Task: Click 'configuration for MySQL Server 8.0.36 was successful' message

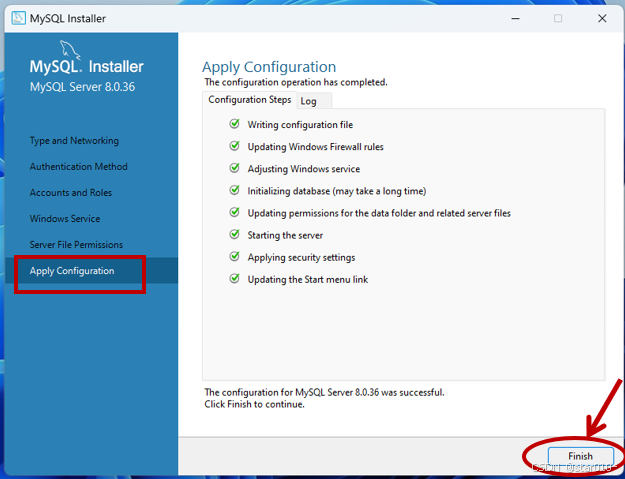Action: pyautogui.click(x=324, y=392)
